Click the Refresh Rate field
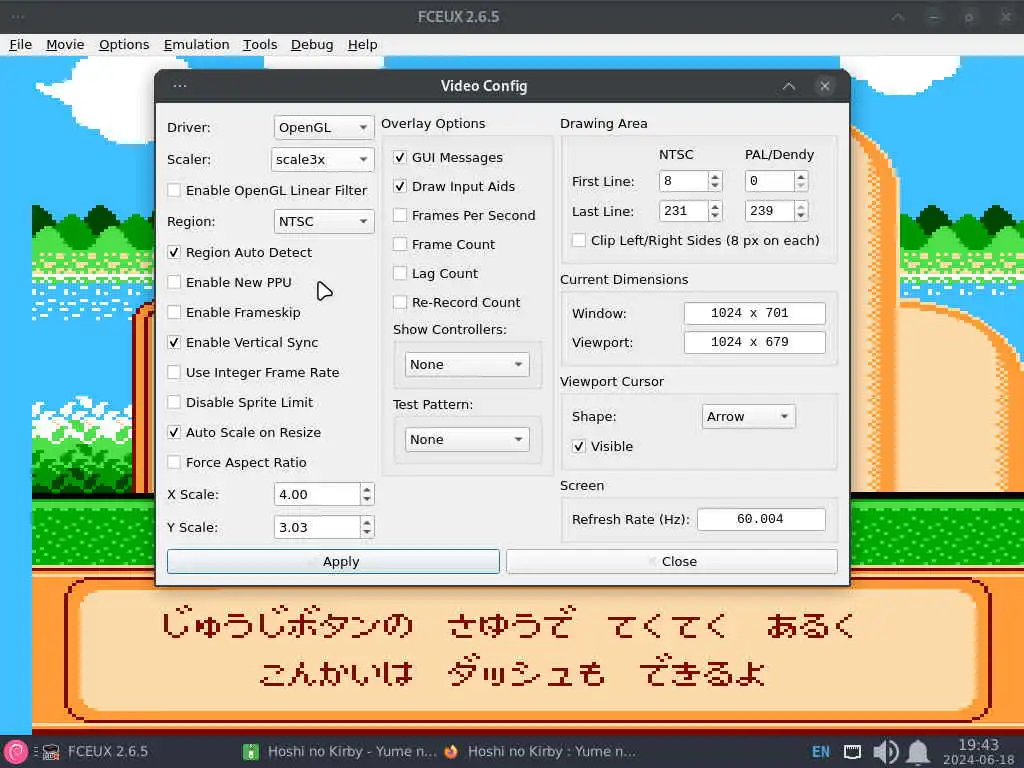The image size is (1024, 768). 761,519
